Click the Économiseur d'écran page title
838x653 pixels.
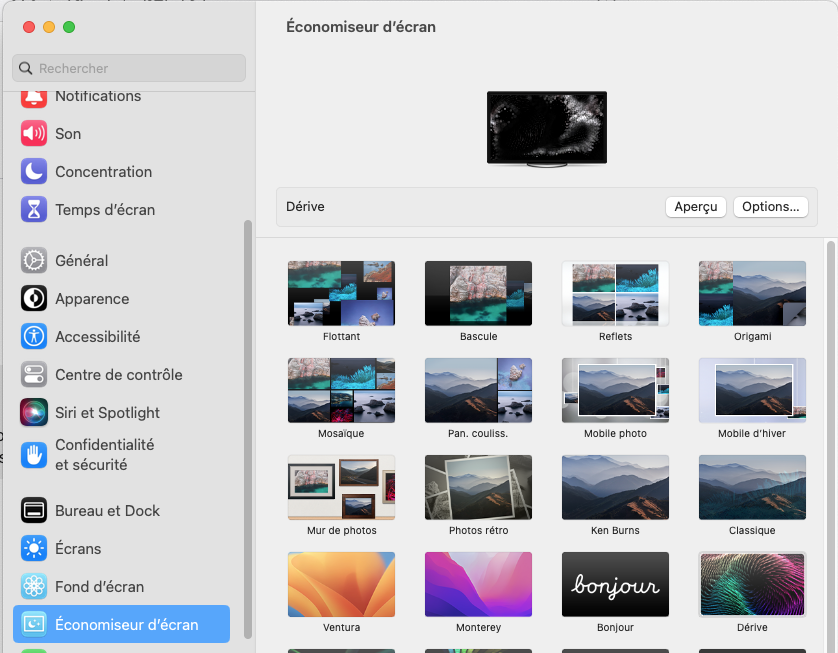[361, 27]
